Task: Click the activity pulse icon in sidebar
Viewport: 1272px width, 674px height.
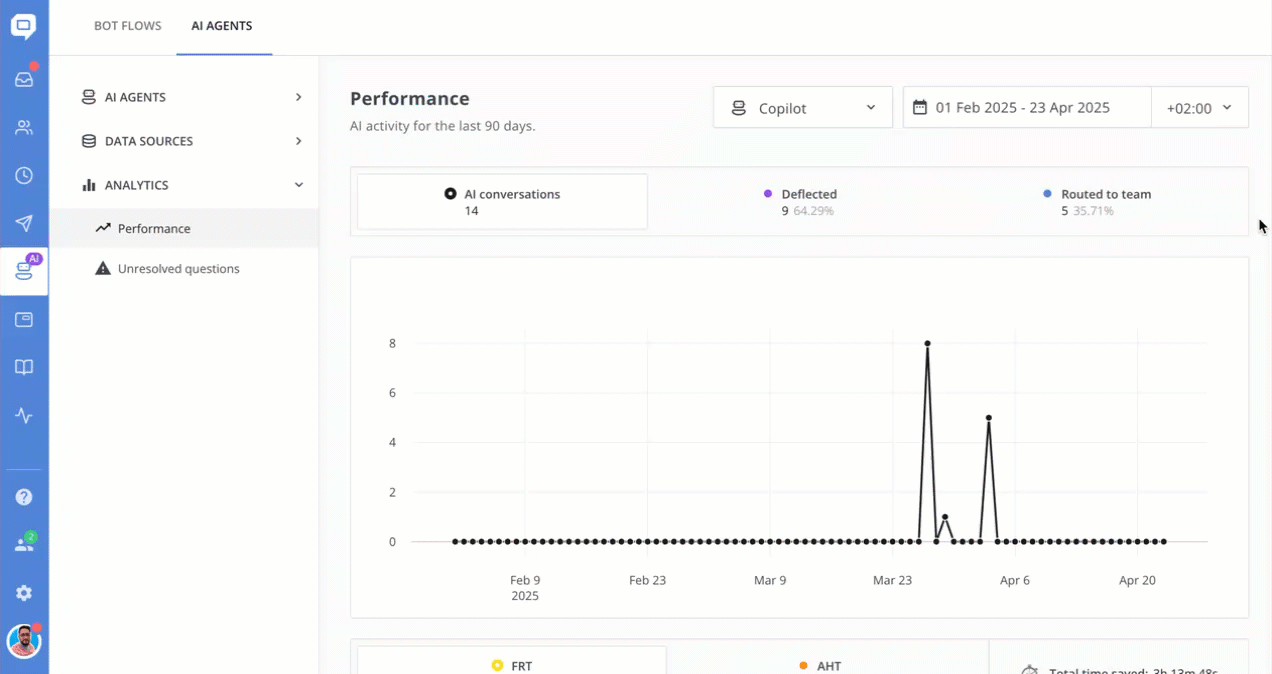Action: pyautogui.click(x=24, y=416)
